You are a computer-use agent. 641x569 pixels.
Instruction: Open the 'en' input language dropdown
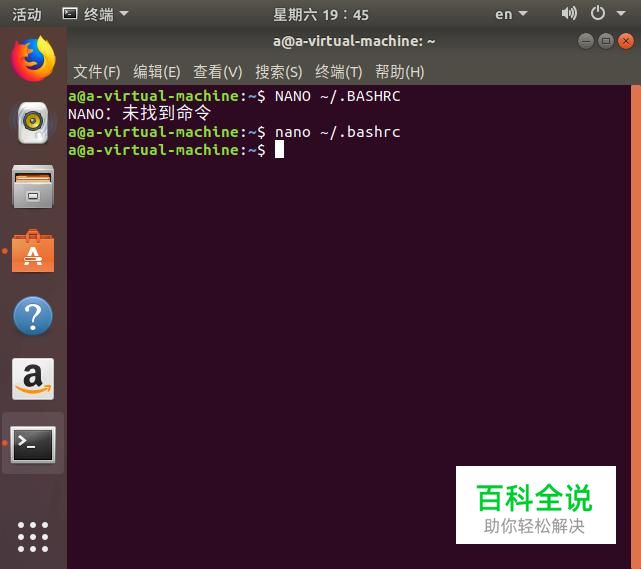pyautogui.click(x=511, y=14)
